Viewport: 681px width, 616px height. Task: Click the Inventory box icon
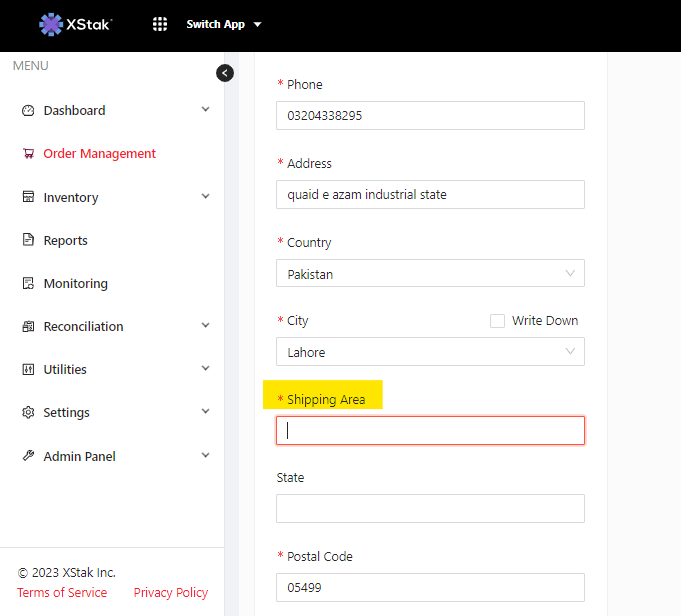(x=28, y=198)
